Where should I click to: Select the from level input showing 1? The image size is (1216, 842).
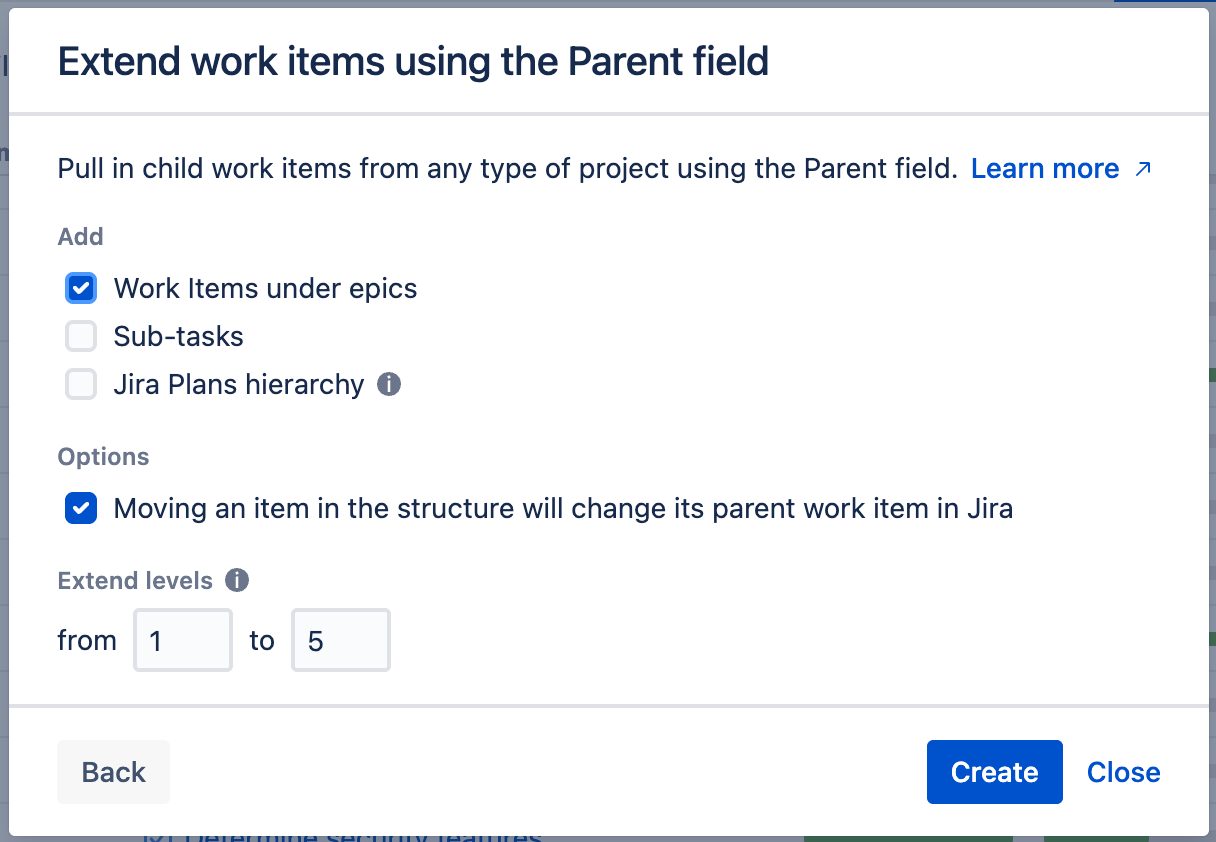click(x=183, y=640)
